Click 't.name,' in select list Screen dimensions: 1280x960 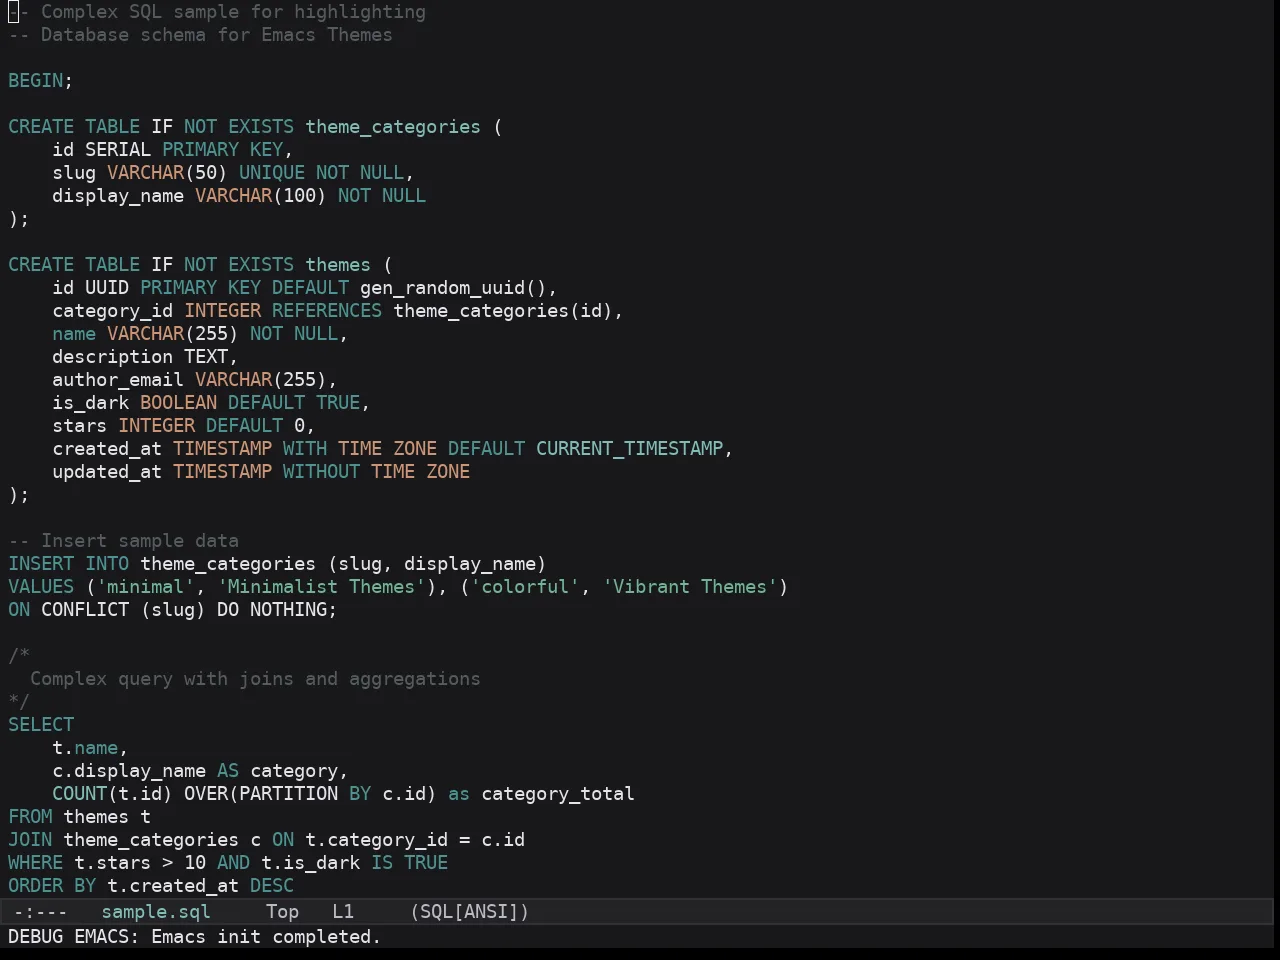(90, 748)
